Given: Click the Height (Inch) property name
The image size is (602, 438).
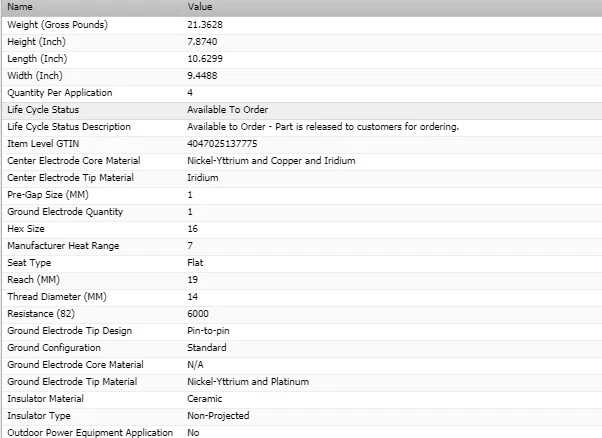Looking at the screenshot, I should [38, 41].
